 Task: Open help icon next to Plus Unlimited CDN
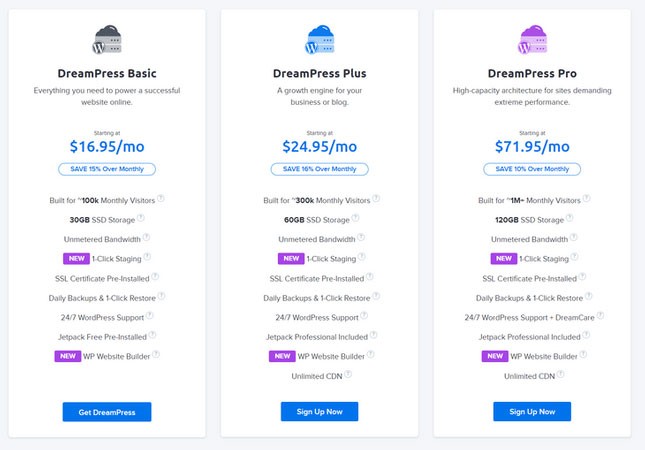350,375
